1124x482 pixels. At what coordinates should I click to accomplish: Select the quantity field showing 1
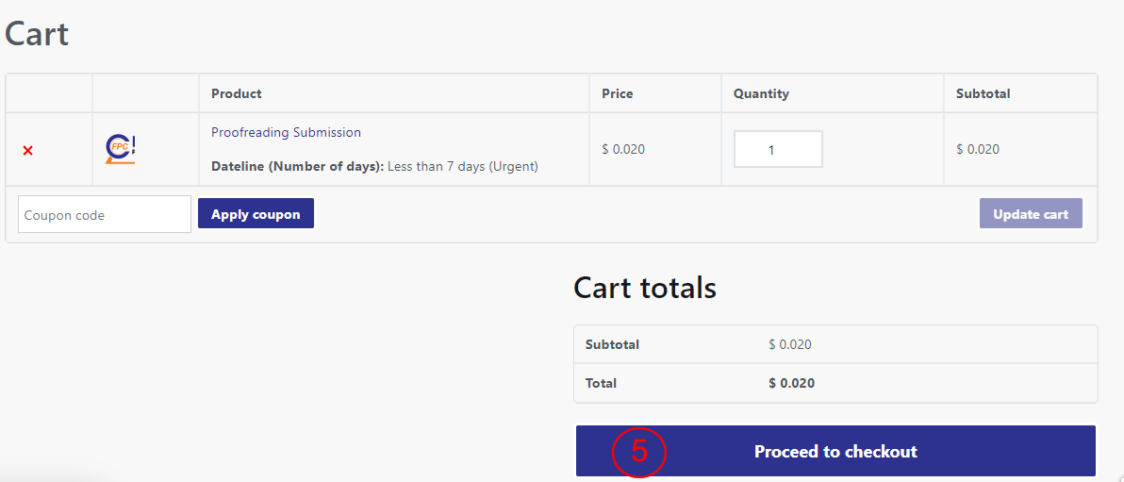(x=778, y=149)
